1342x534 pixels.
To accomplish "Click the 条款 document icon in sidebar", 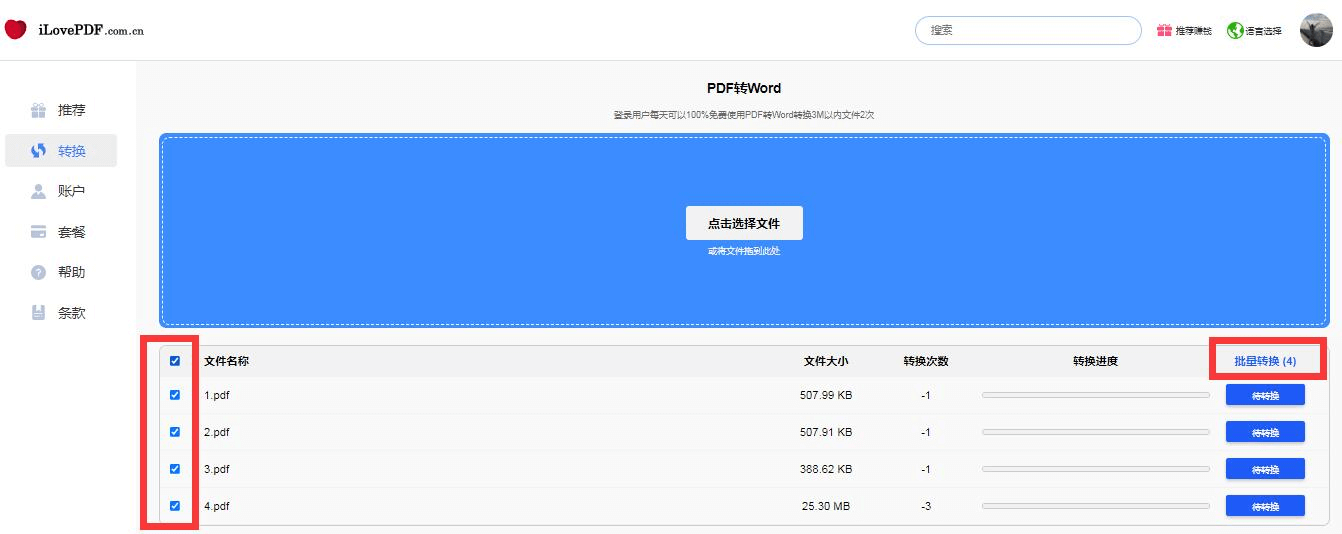I will [39, 313].
